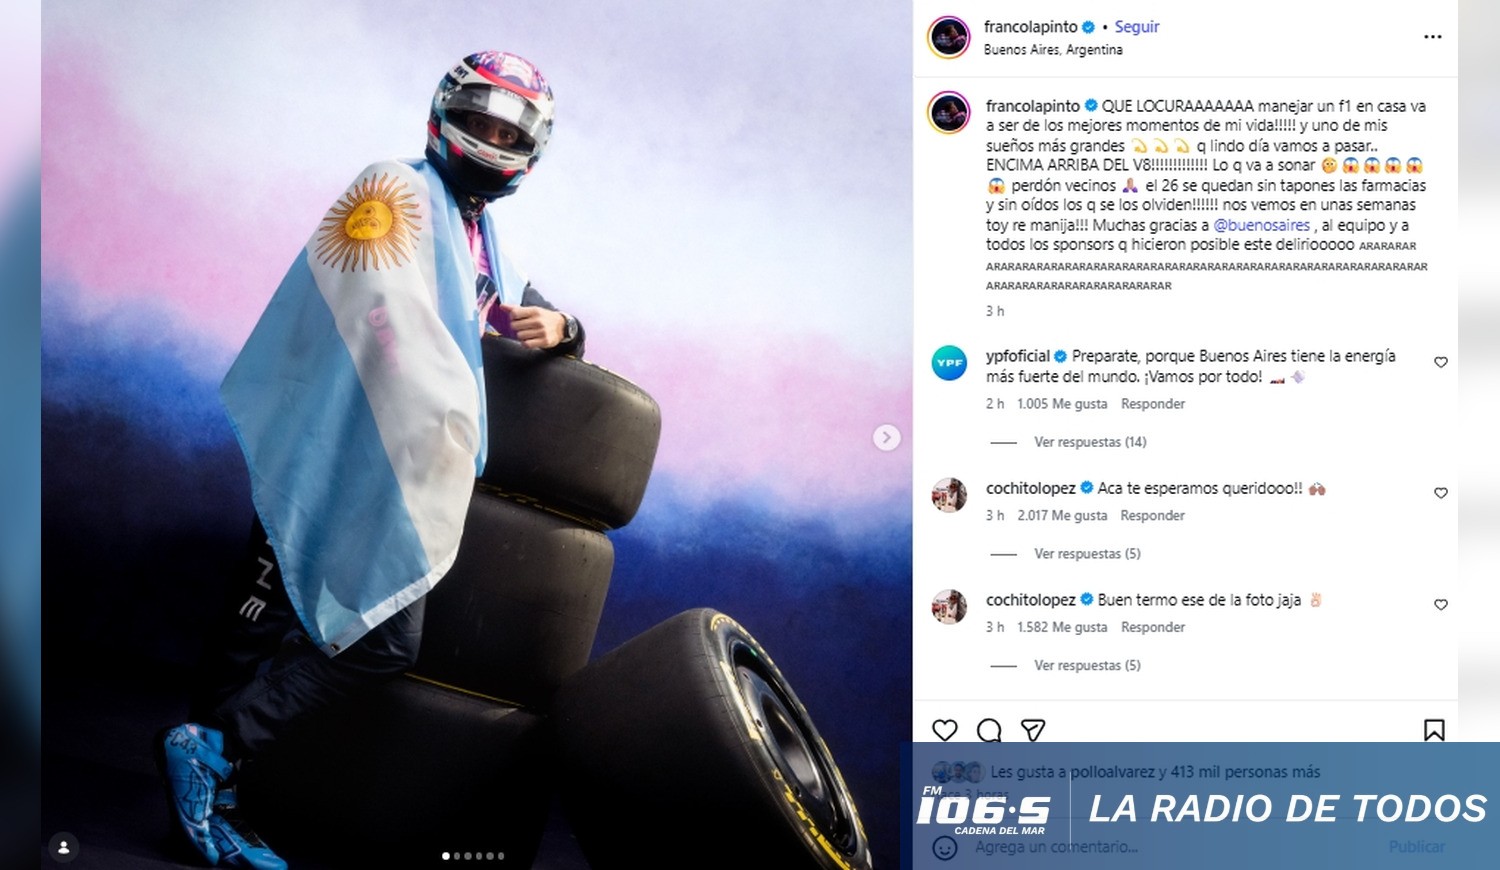
Task: Expand 'Ver respuestas (14)' under ypfoficial
Action: pos(1090,442)
